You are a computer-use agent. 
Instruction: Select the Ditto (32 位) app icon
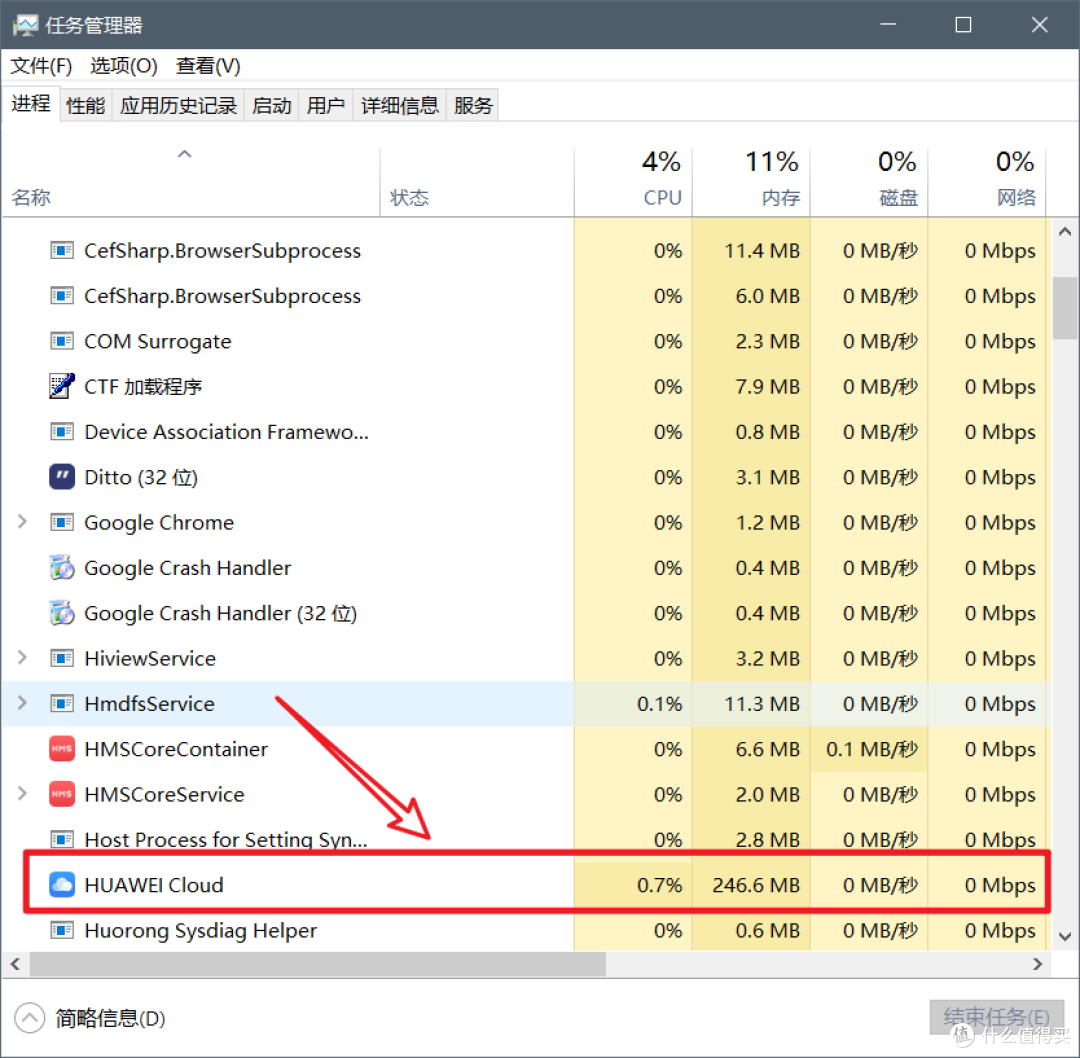62,477
